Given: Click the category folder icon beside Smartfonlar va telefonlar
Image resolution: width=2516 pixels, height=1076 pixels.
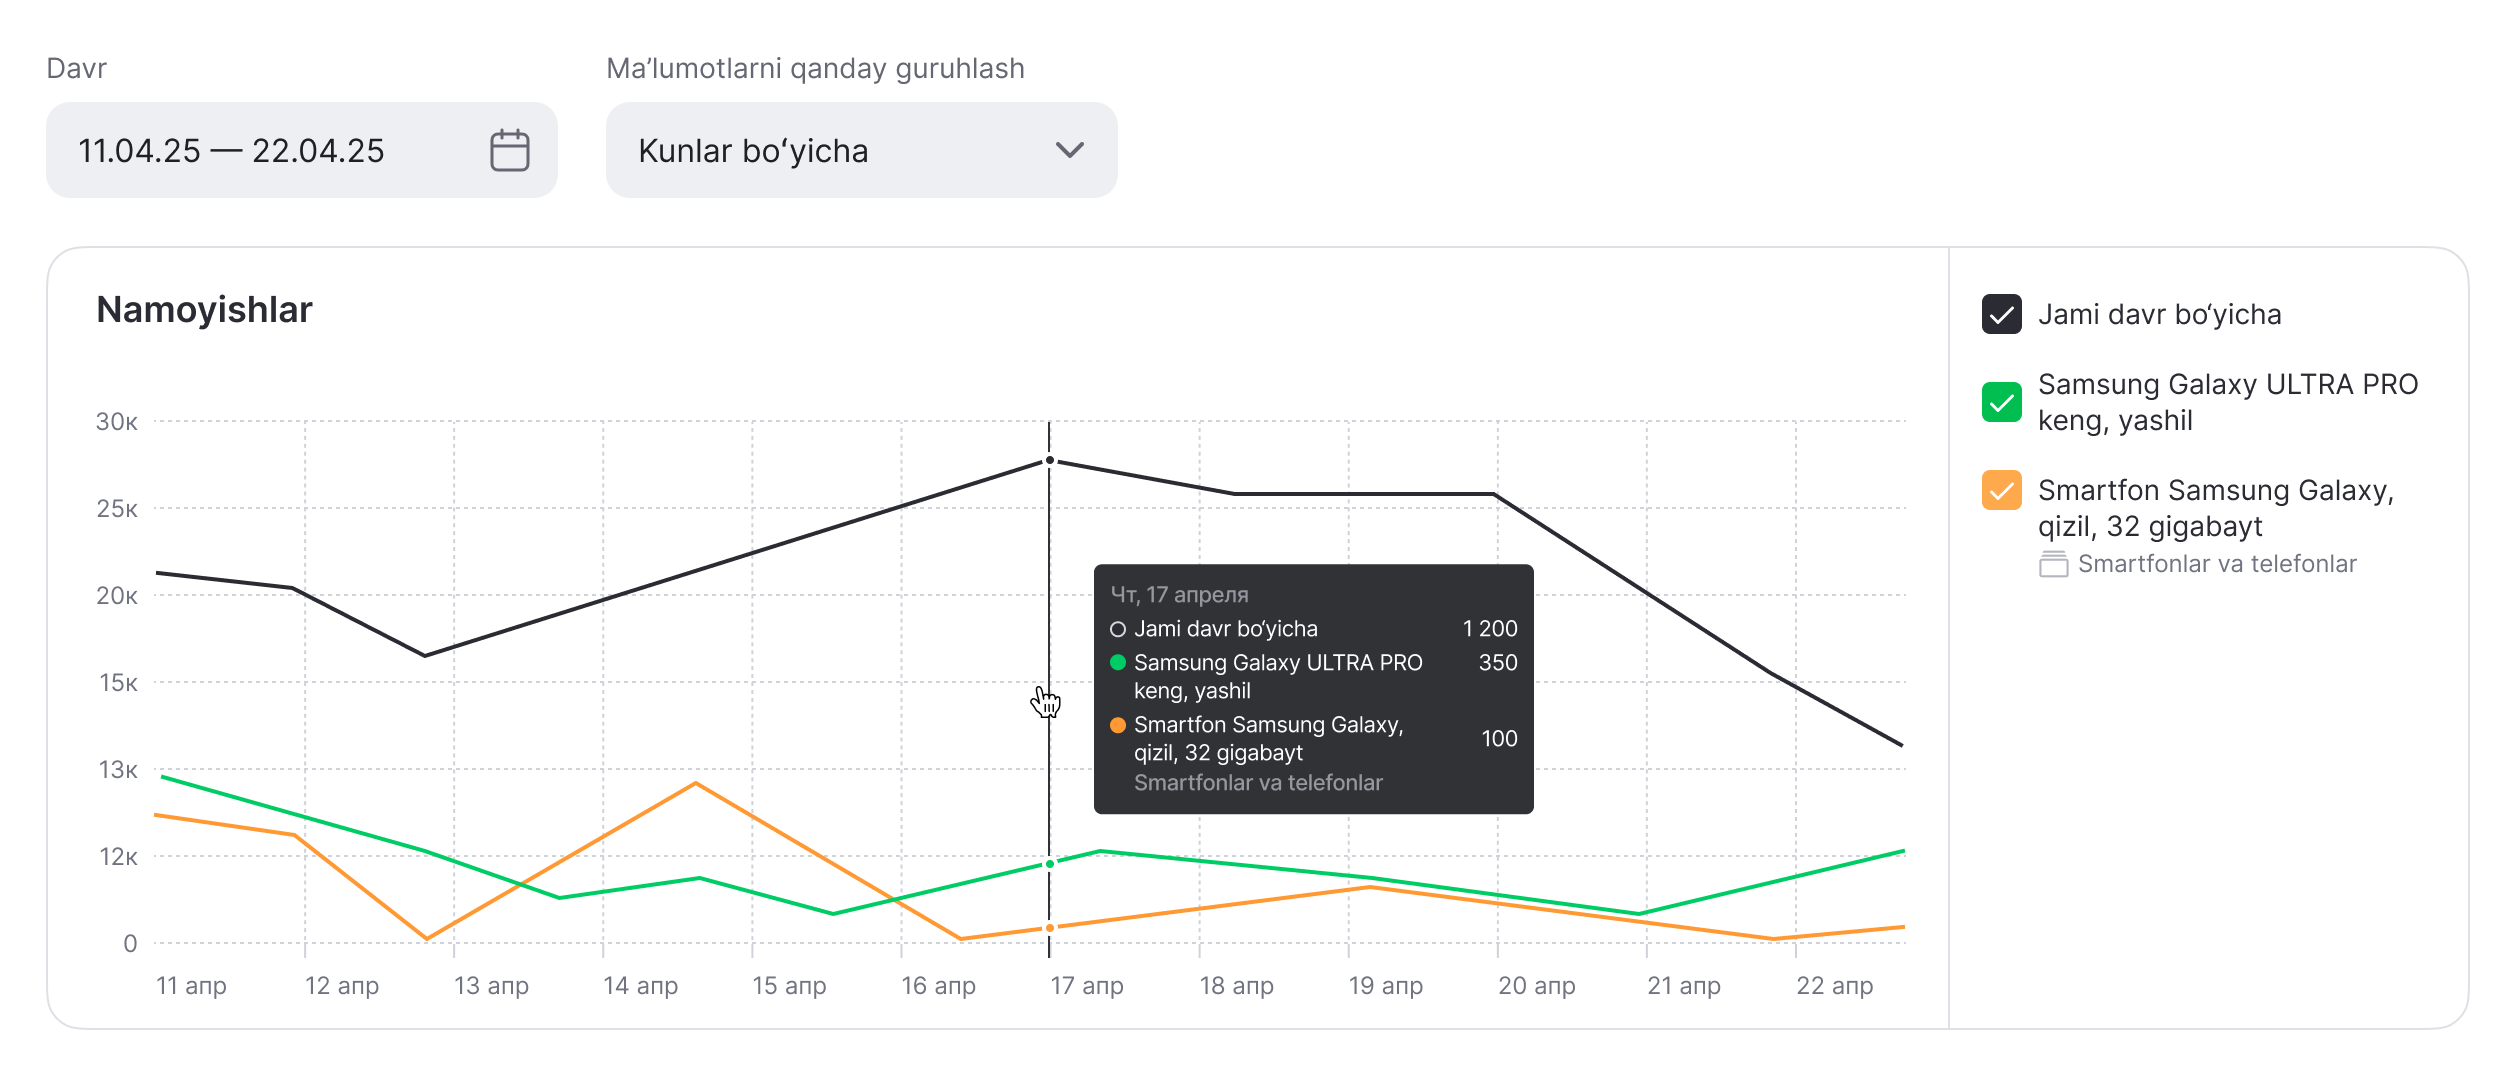Looking at the screenshot, I should (2053, 564).
